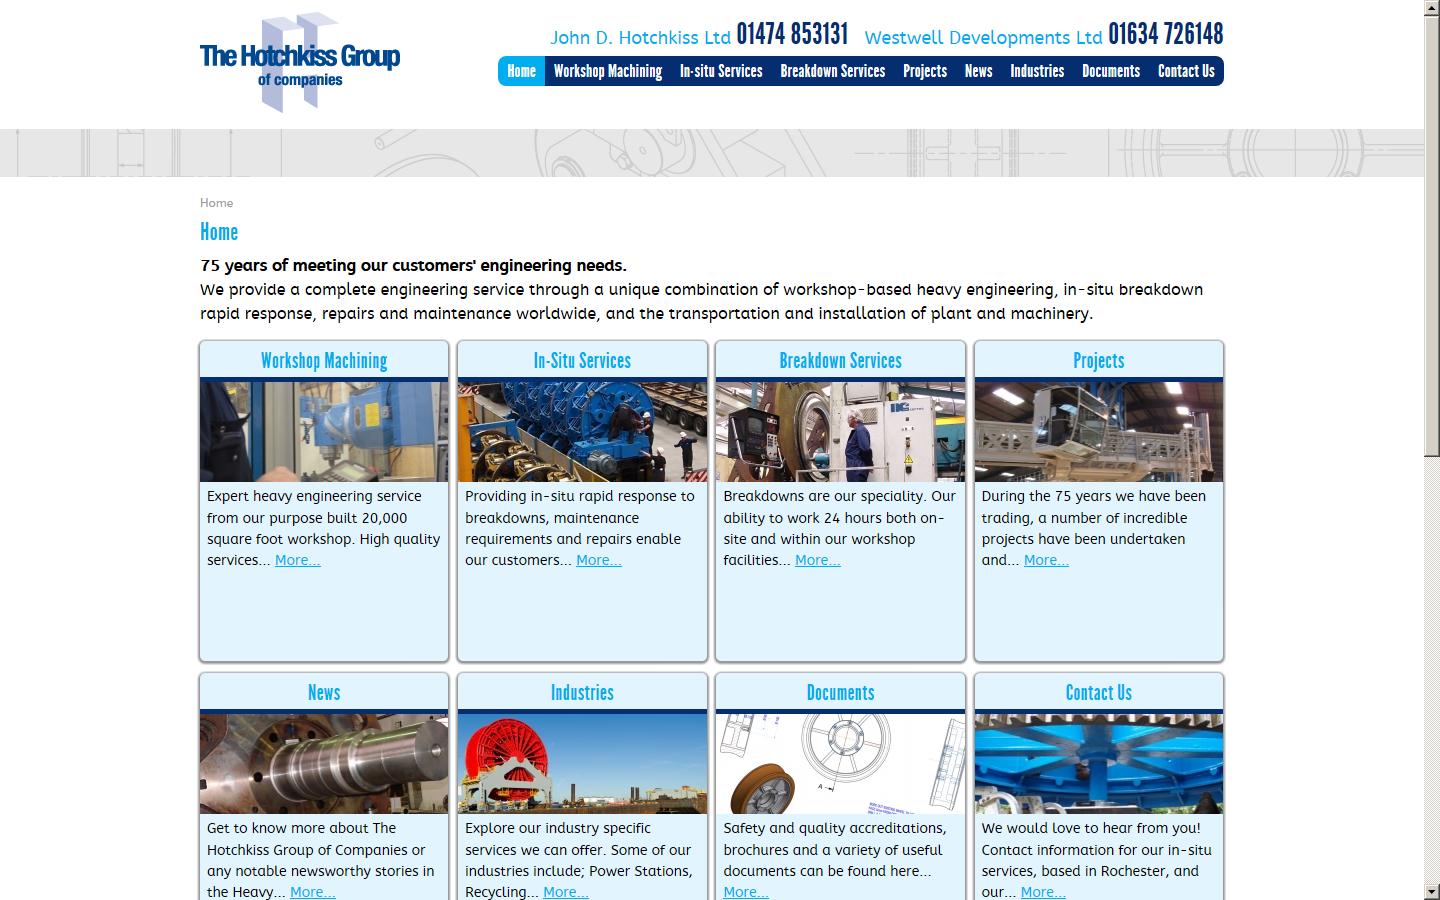Screen dimensions: 1440x900
Task: Go to Contact Us nav item
Action: point(1186,71)
